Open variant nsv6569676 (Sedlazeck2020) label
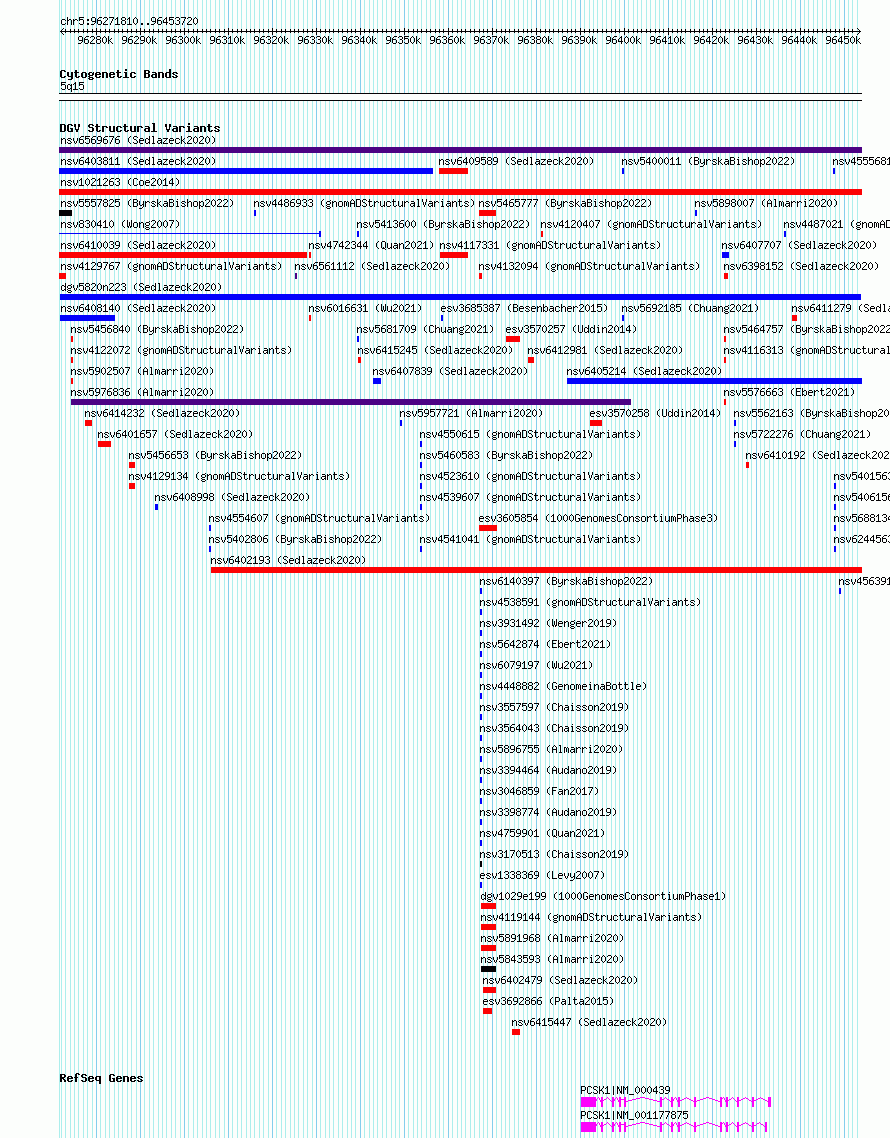The width and height of the screenshot is (890, 1138). 138,140
